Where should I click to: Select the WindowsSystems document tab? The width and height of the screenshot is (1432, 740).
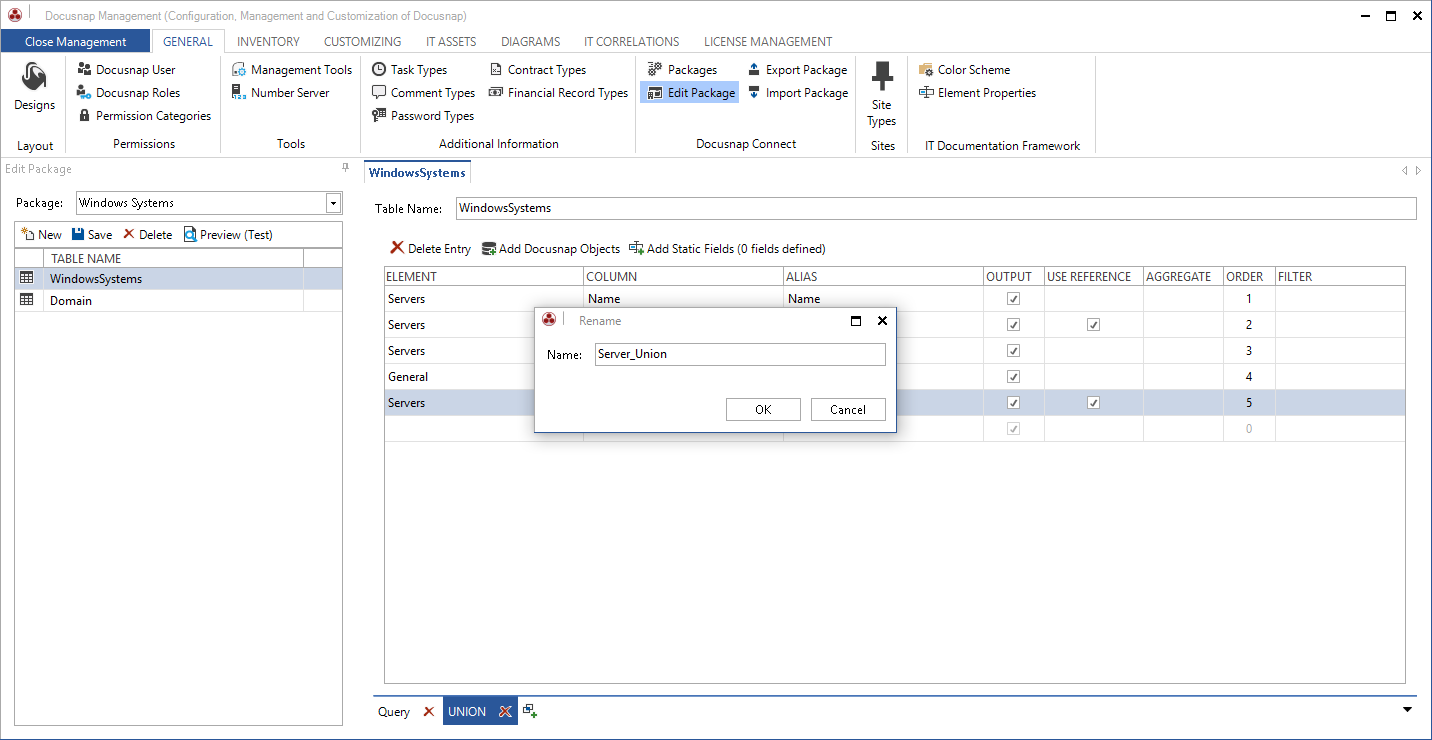(417, 173)
